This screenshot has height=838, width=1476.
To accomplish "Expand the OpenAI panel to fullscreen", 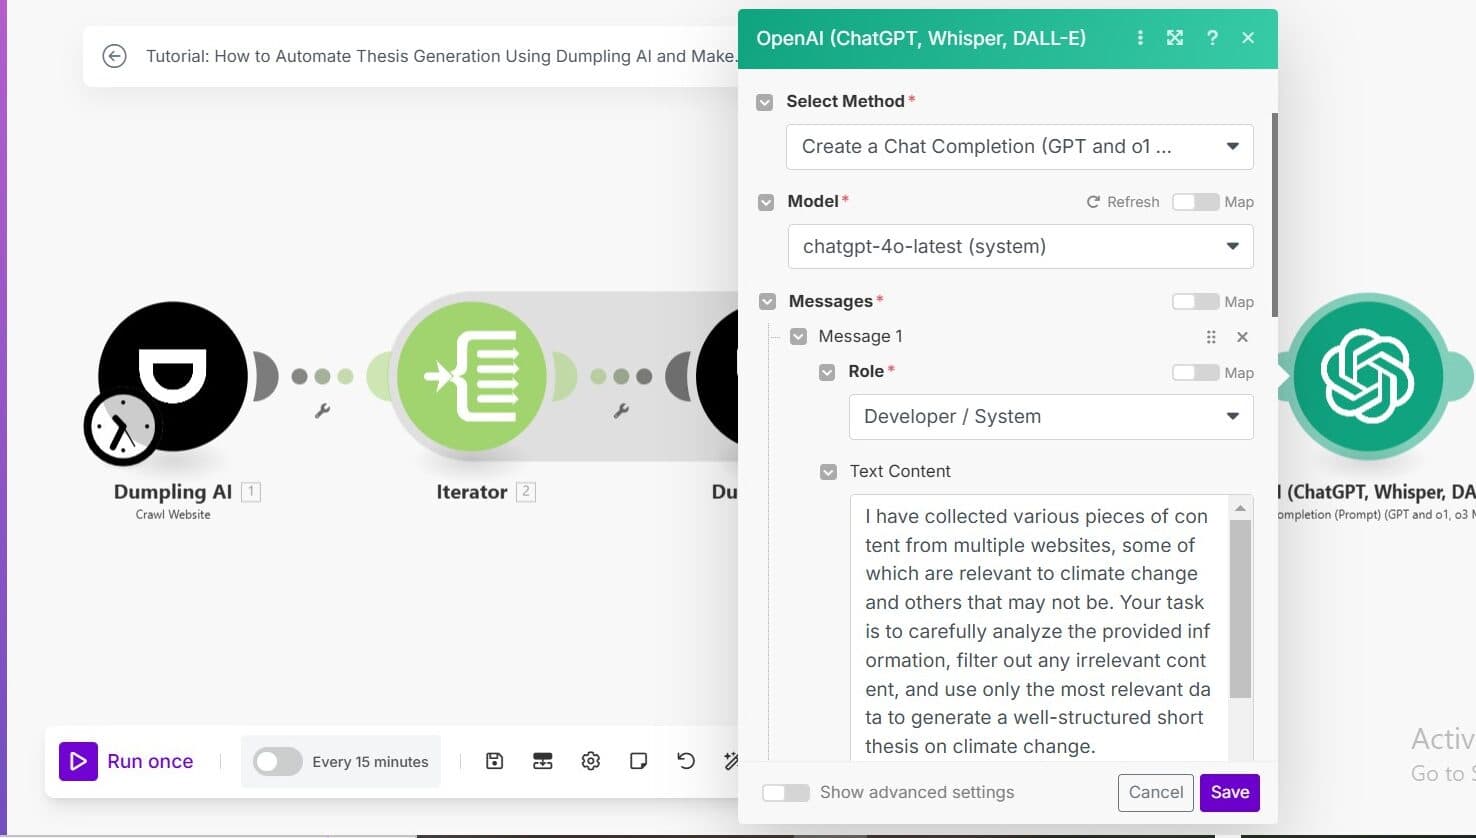I will [x=1175, y=38].
